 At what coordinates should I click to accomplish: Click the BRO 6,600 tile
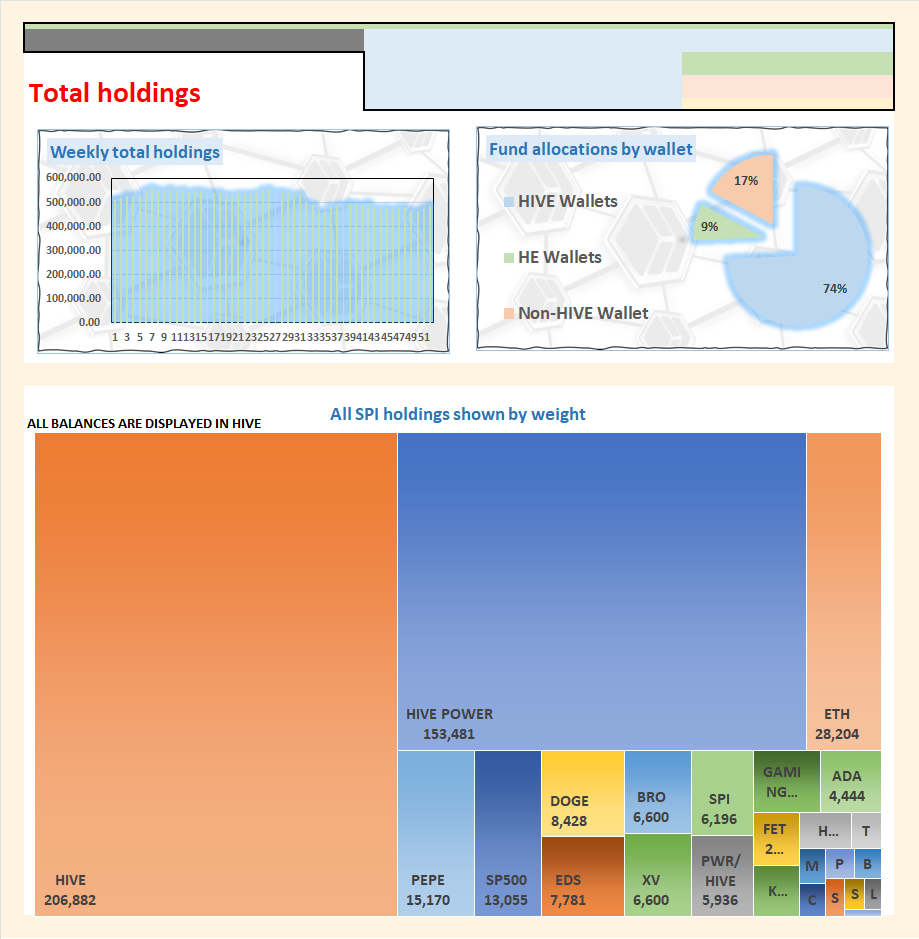click(657, 792)
